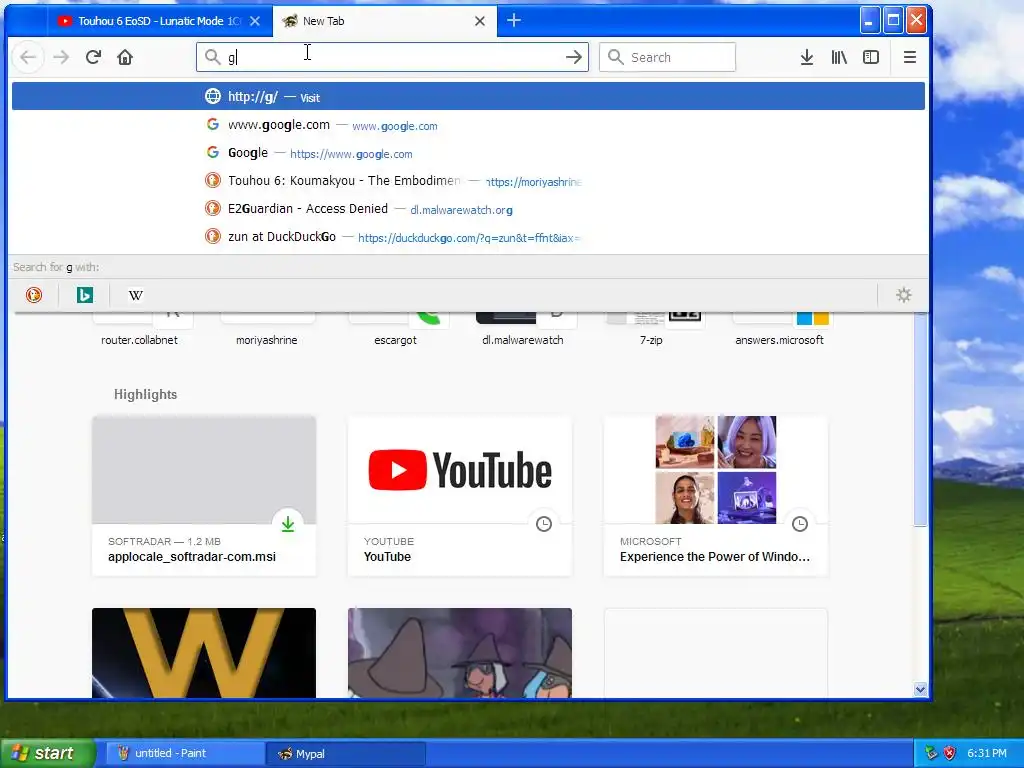Search with Bing one-off icon
1024x768 pixels.
pyautogui.click(x=85, y=295)
